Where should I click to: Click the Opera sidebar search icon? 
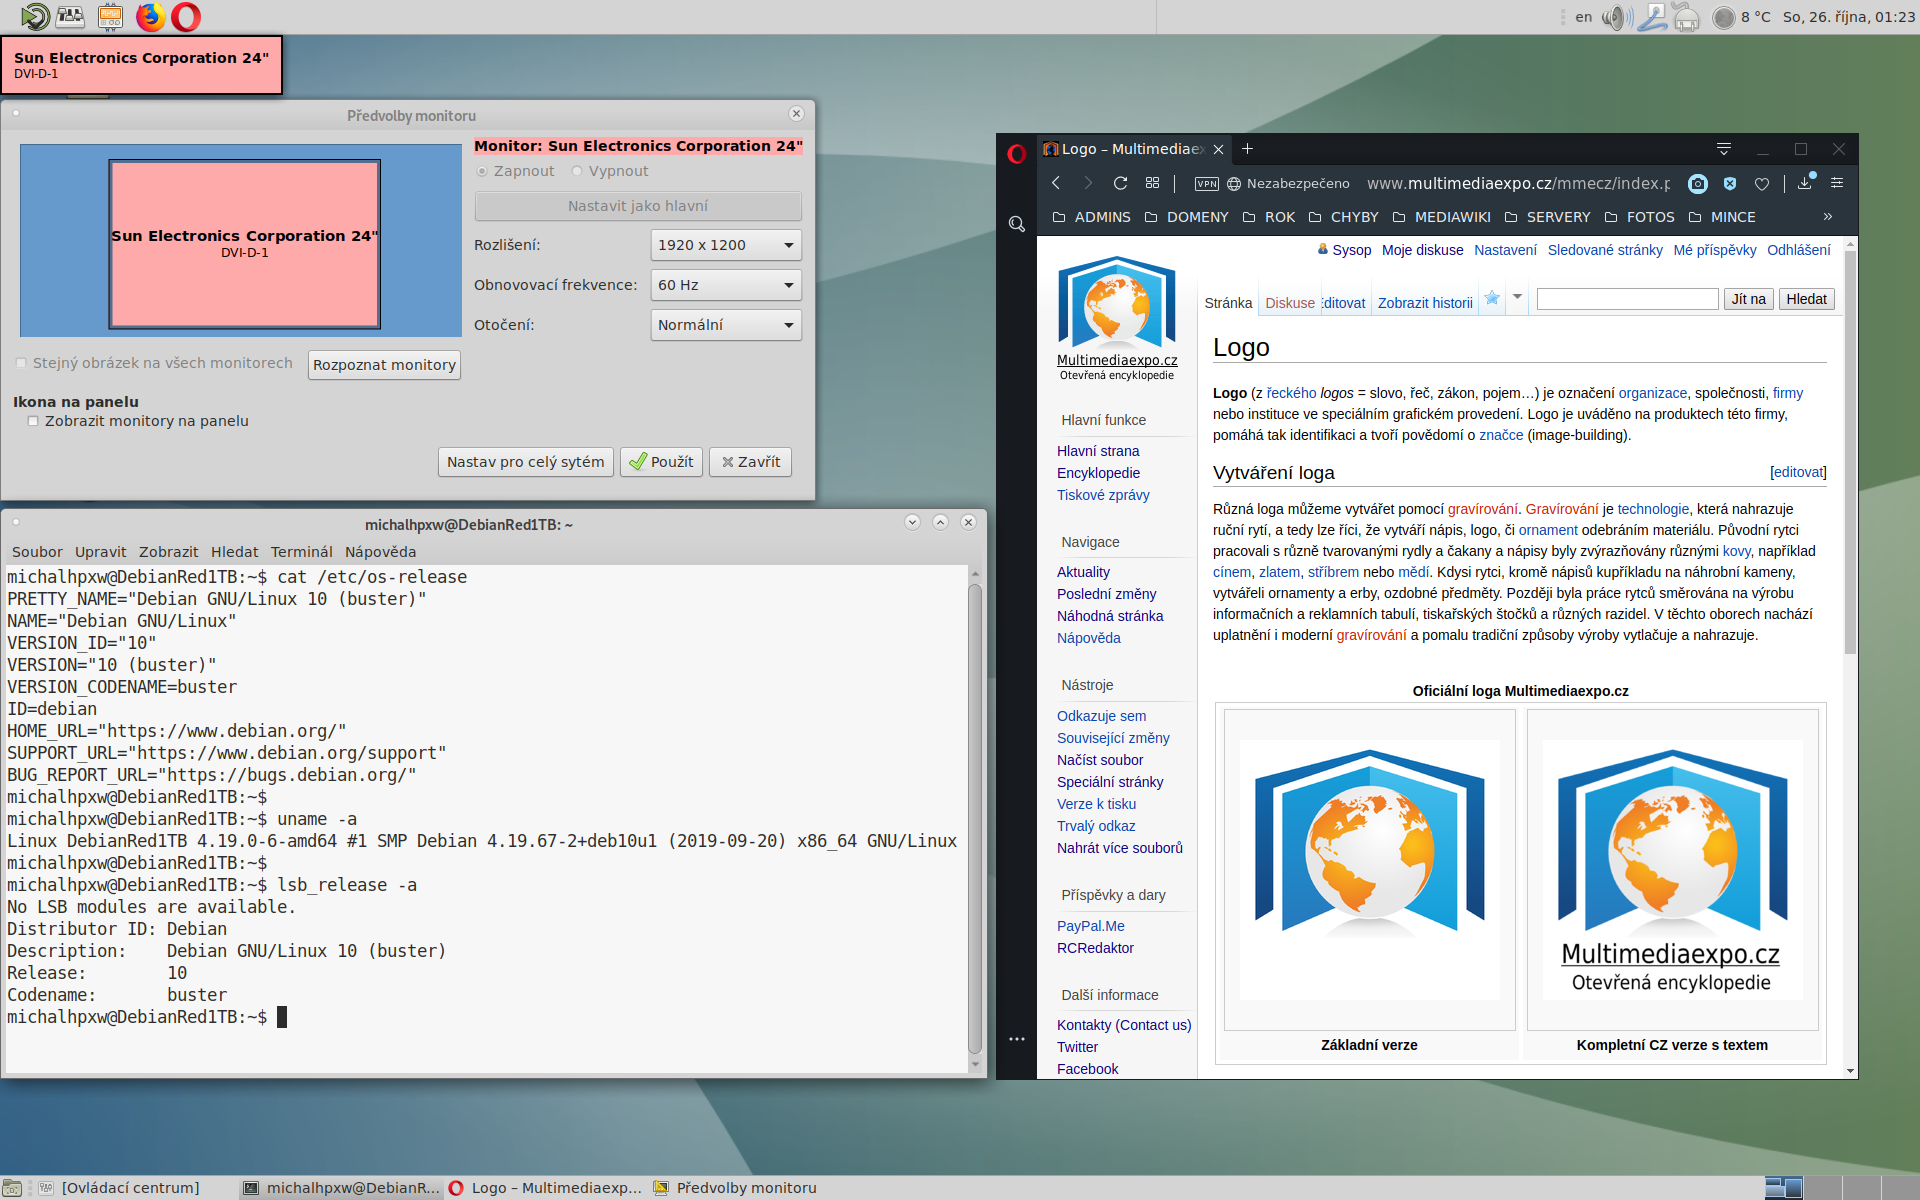point(1016,224)
